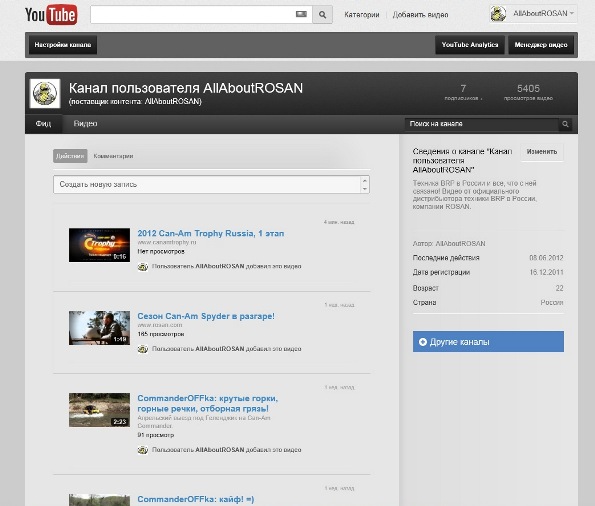
Task: Click user avatar under Сезон Can-Am Spyder post
Action: pos(143,349)
